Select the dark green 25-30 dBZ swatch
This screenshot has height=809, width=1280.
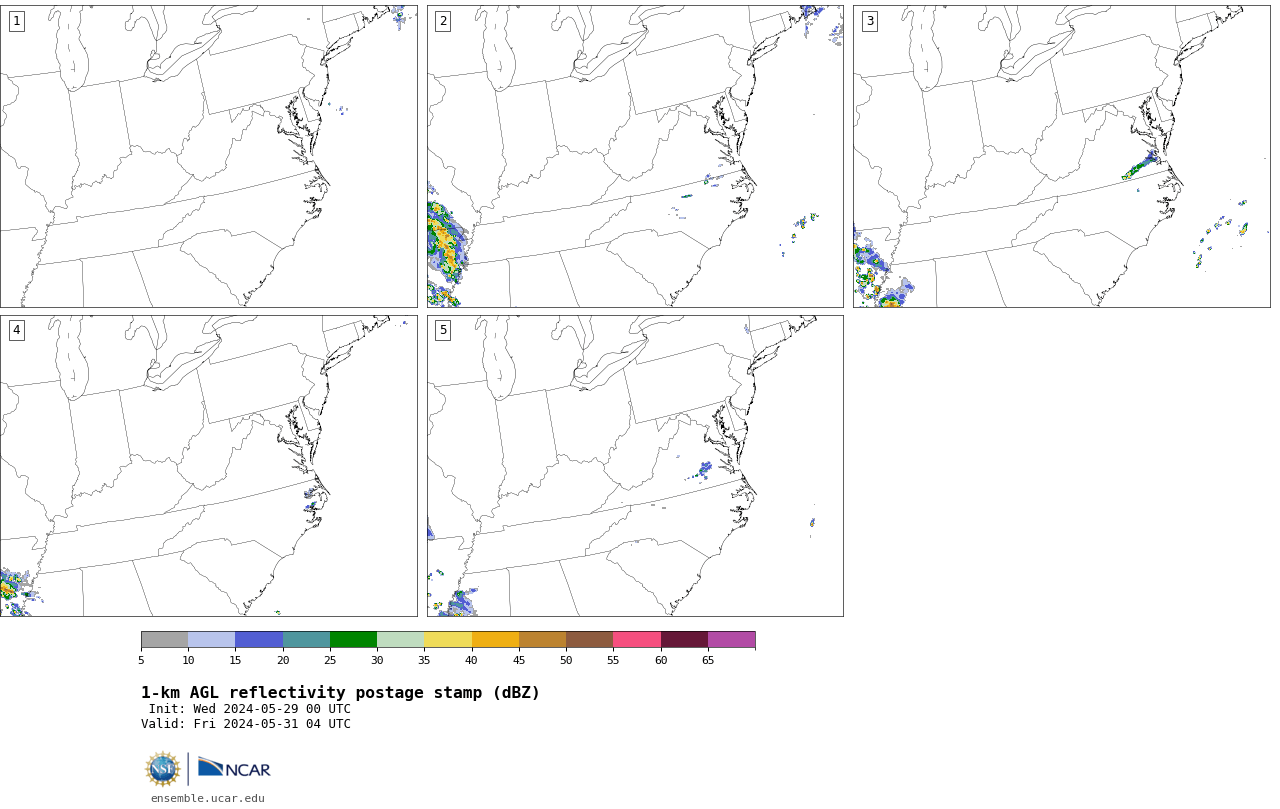(x=353, y=640)
